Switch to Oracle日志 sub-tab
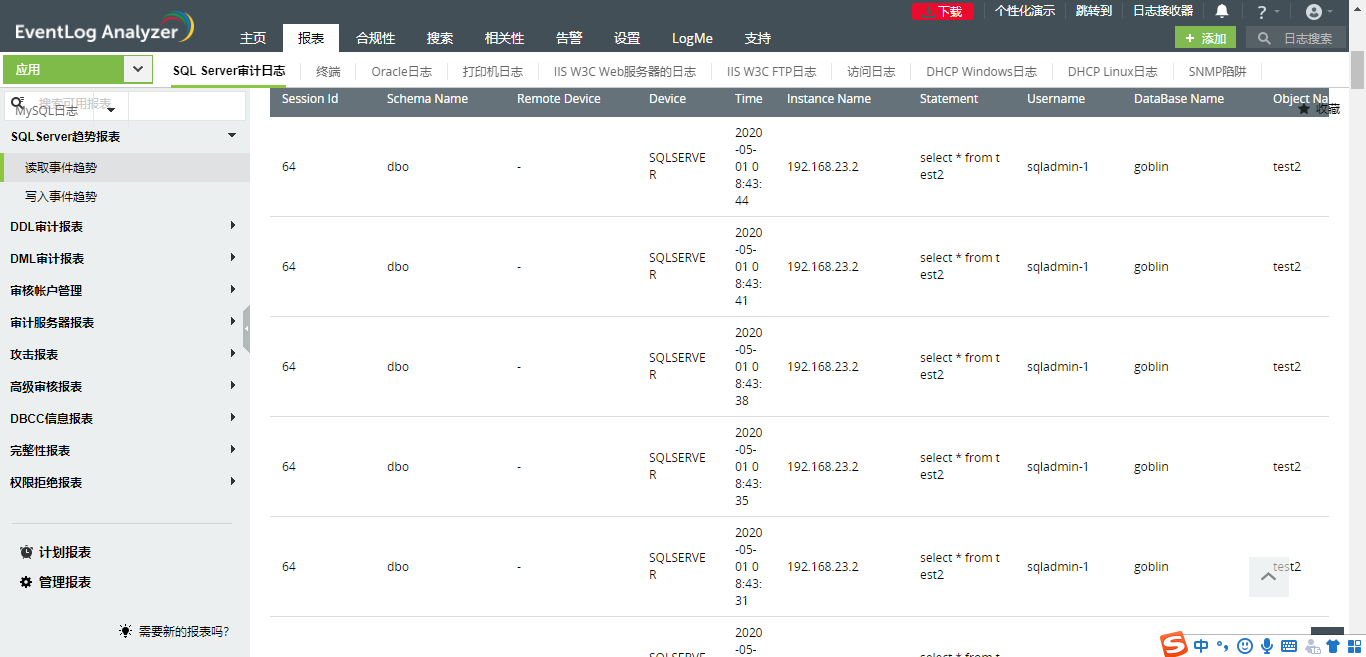Viewport: 1366px width, 657px height. pos(402,72)
